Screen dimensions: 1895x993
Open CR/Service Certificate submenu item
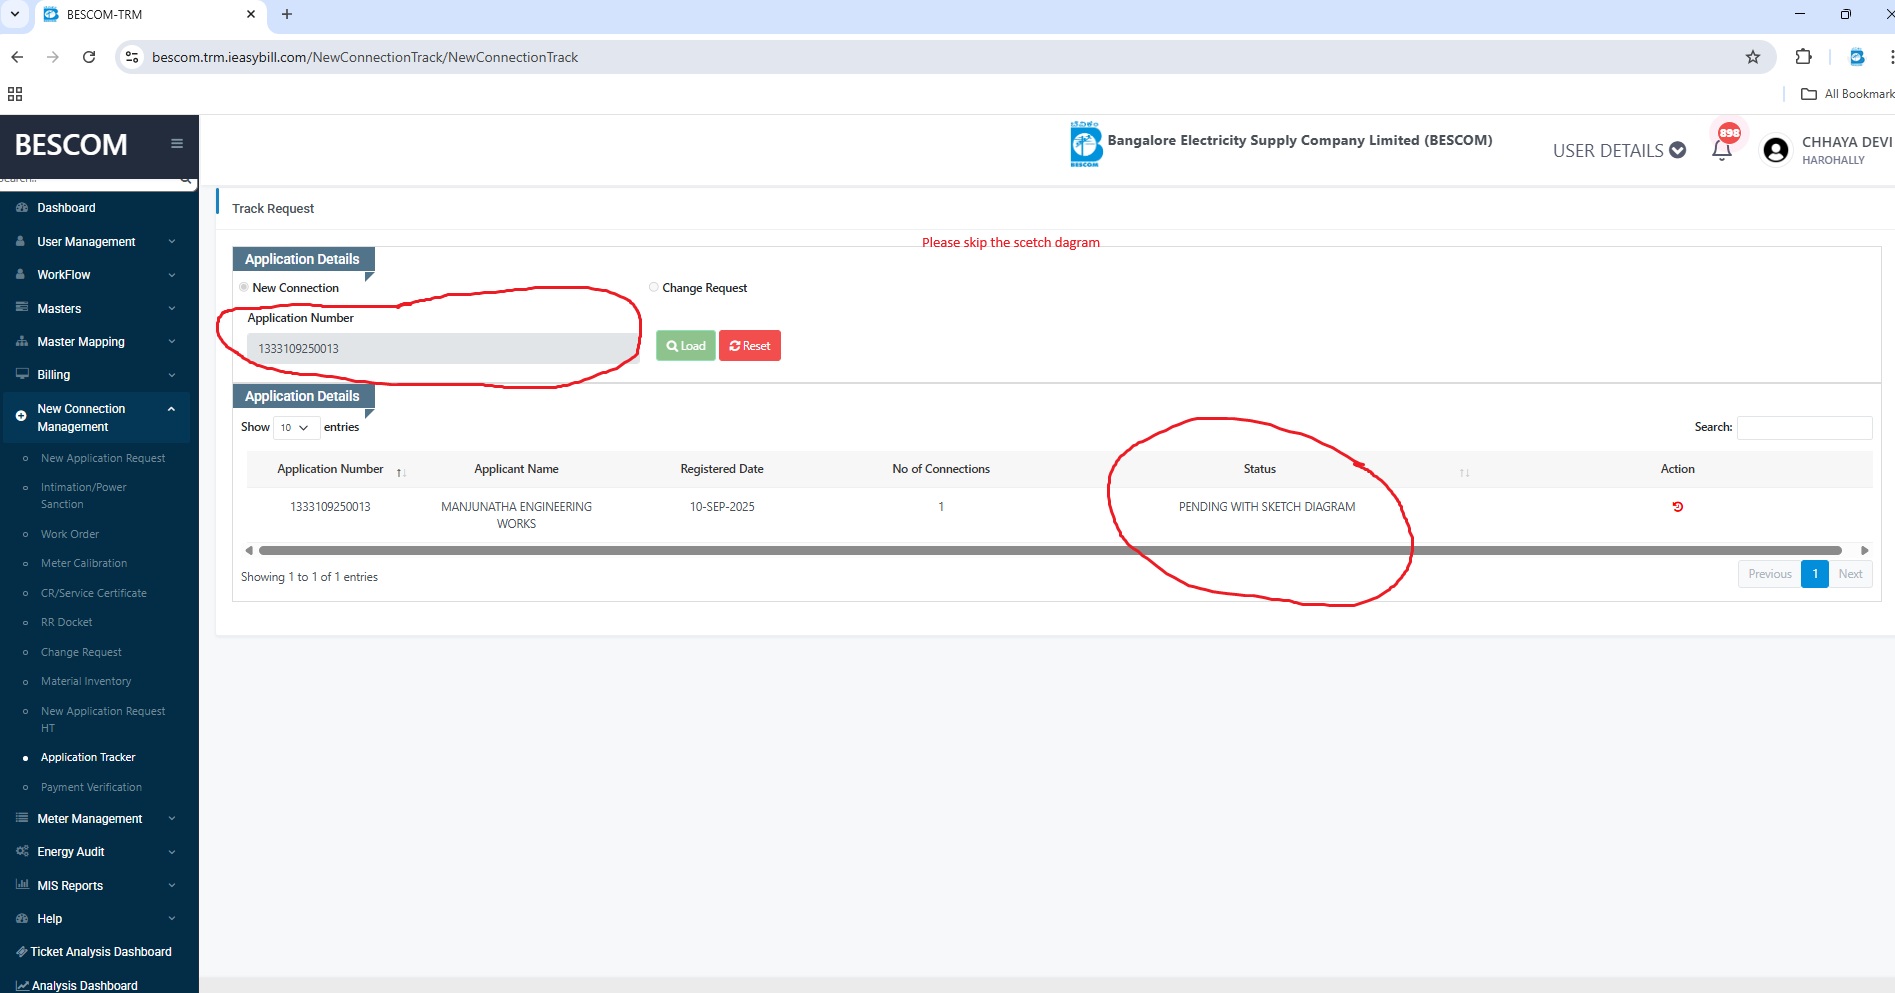tap(94, 593)
